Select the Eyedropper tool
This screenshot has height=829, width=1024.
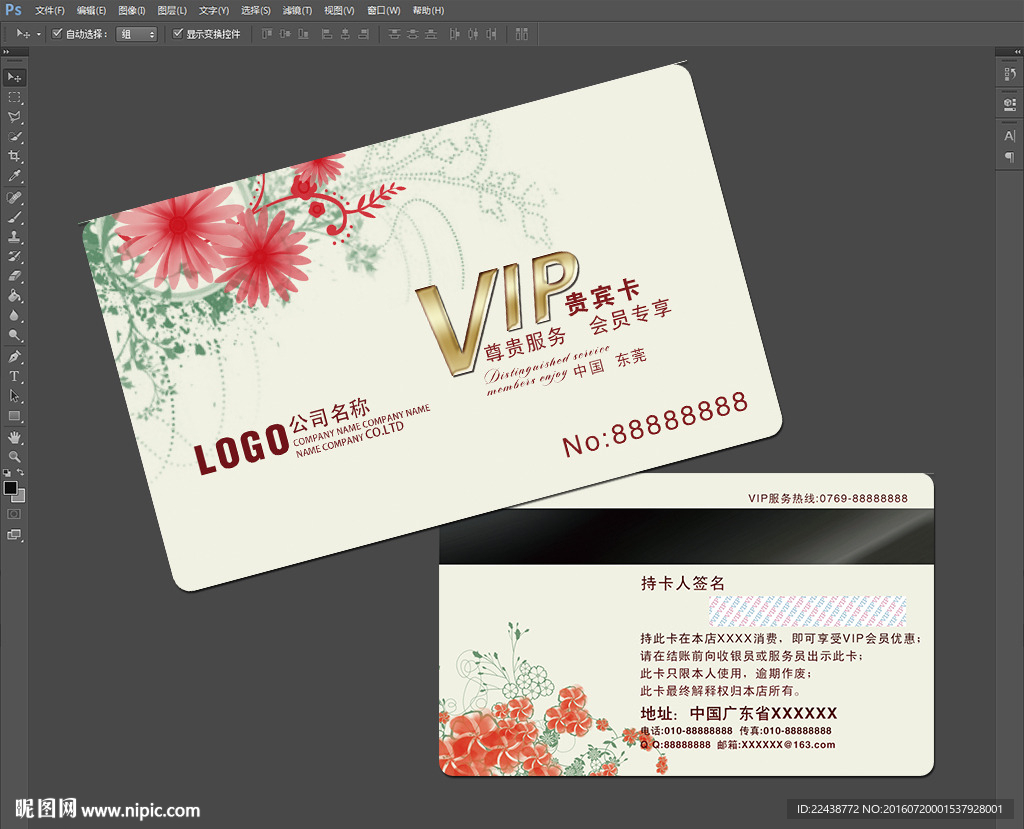click(14, 176)
